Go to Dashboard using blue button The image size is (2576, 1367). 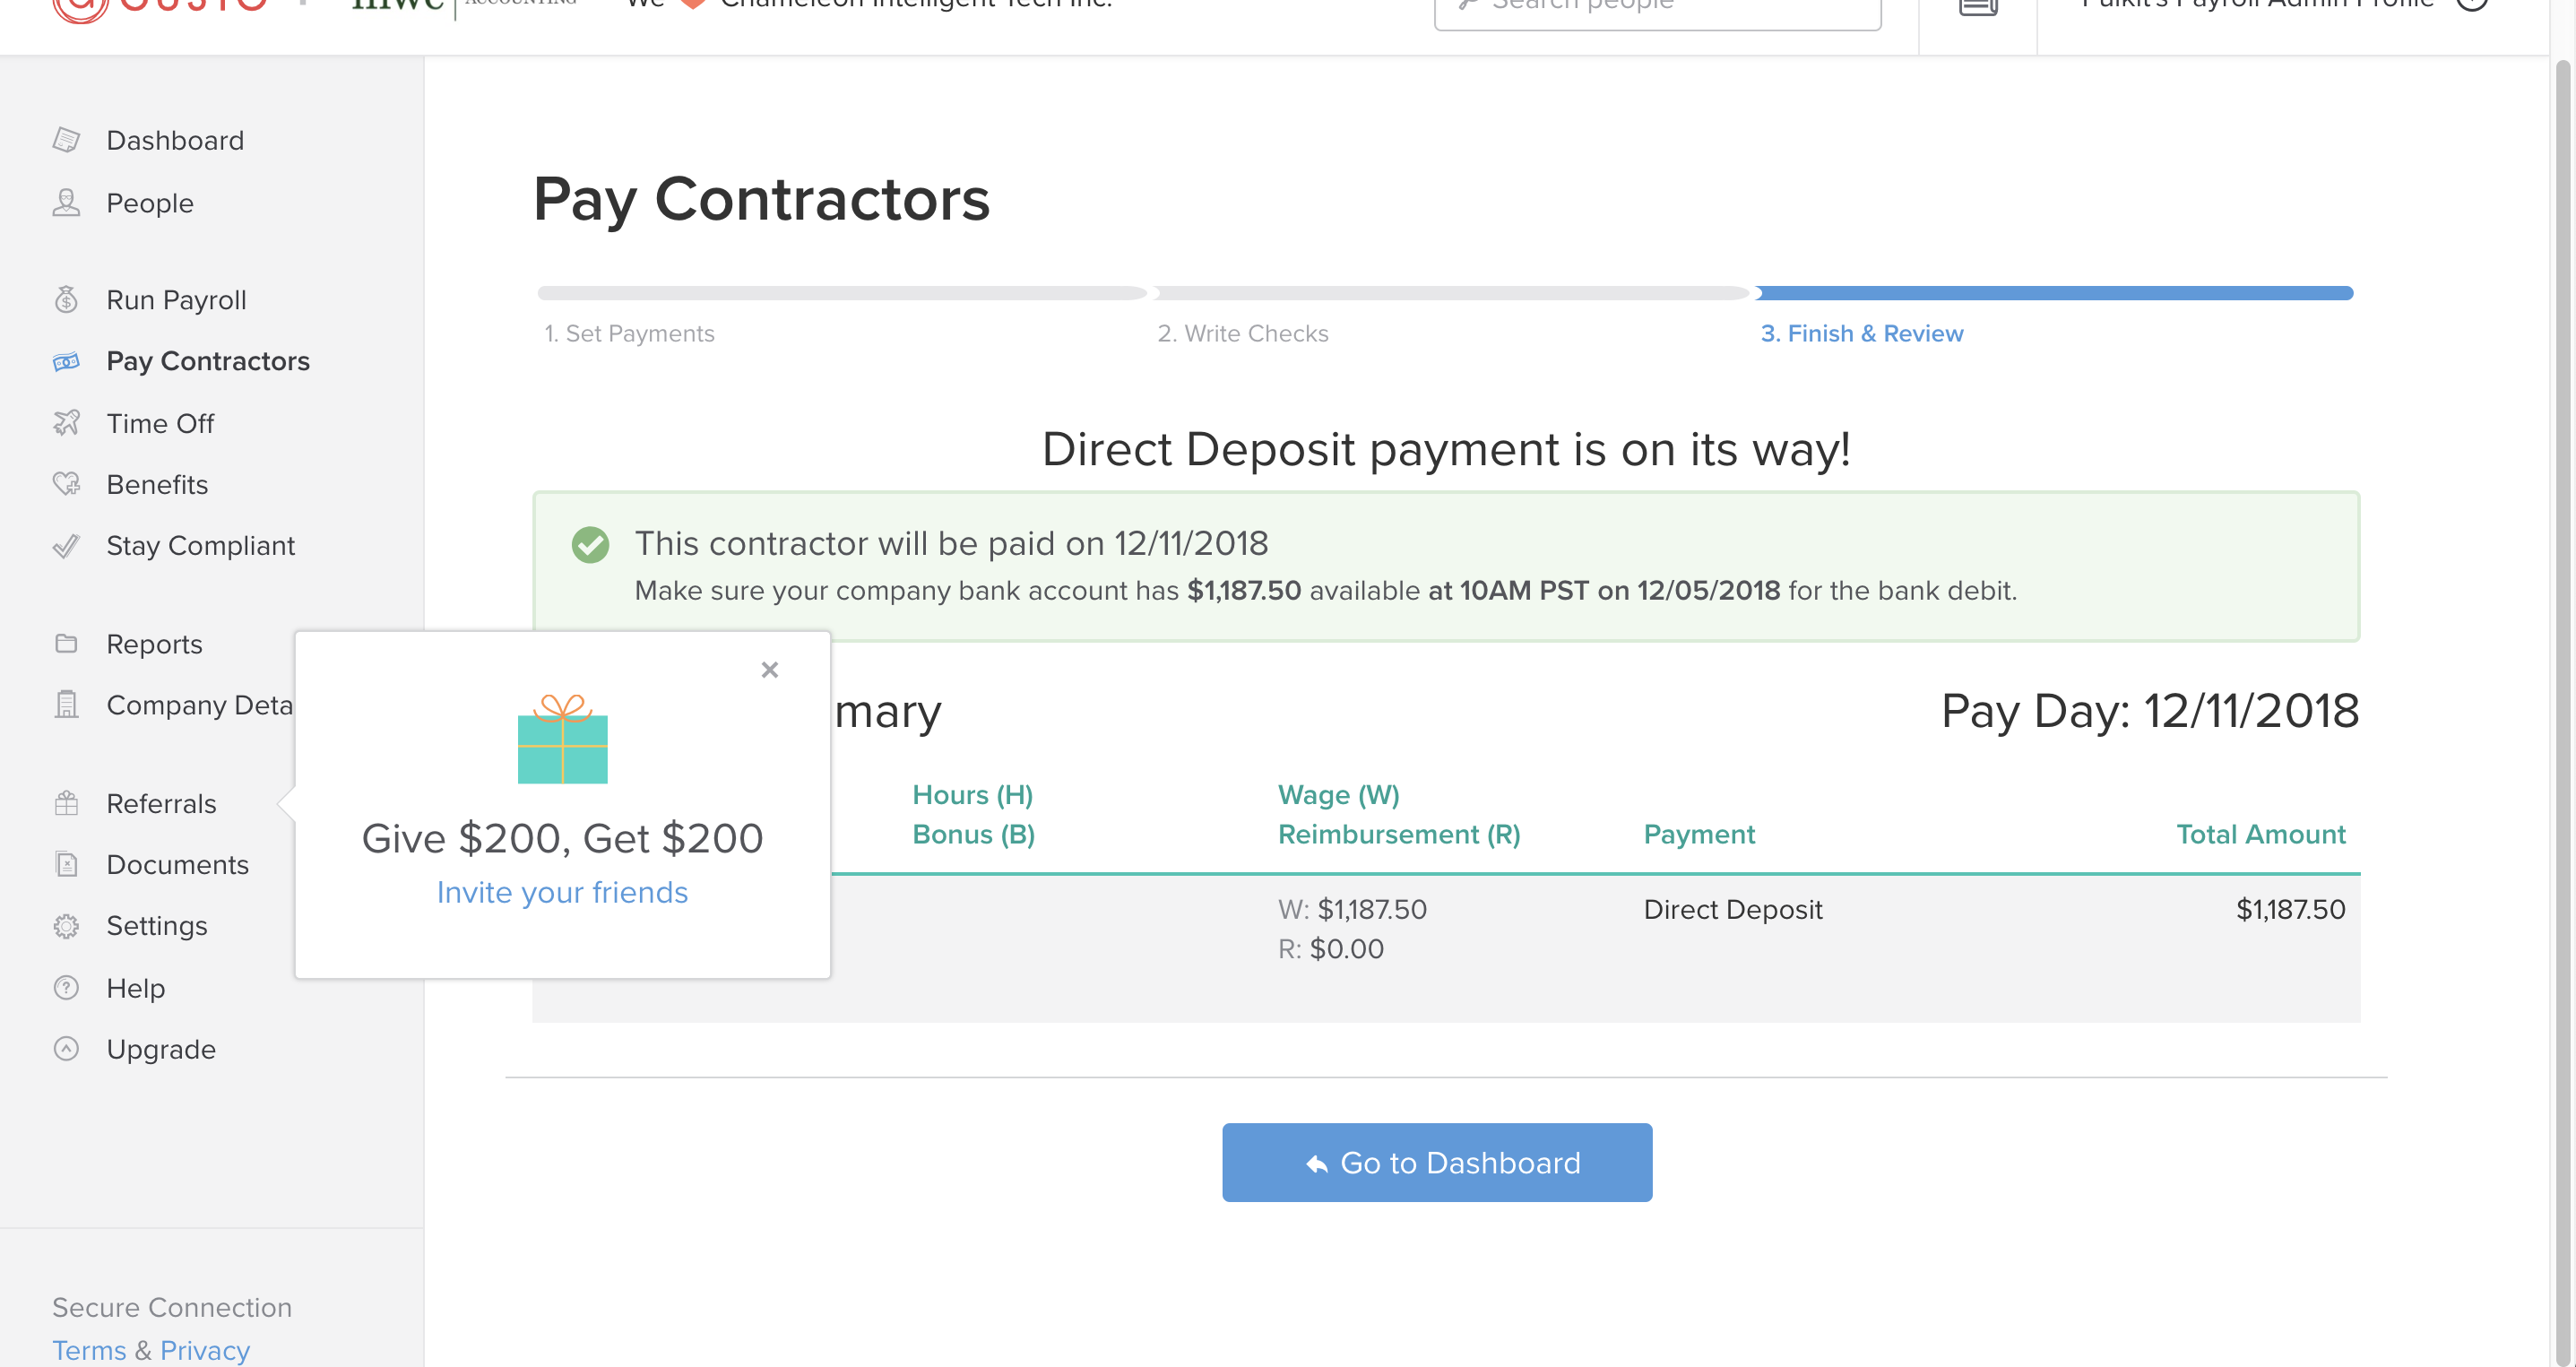point(1437,1162)
